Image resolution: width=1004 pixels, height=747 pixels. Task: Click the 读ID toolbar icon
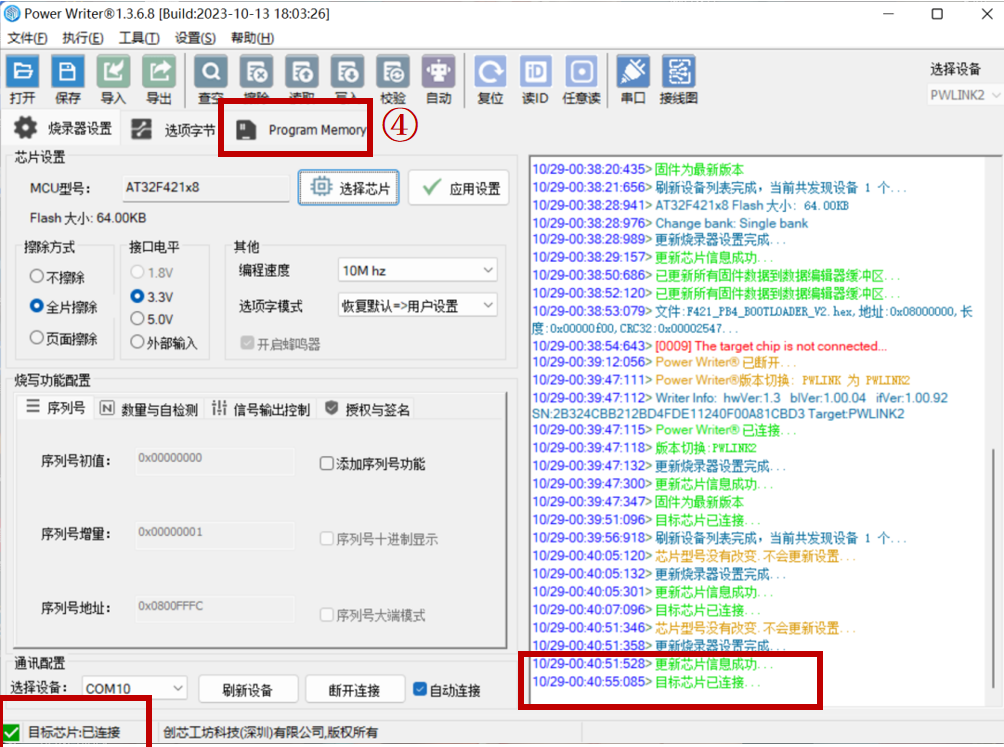535,71
